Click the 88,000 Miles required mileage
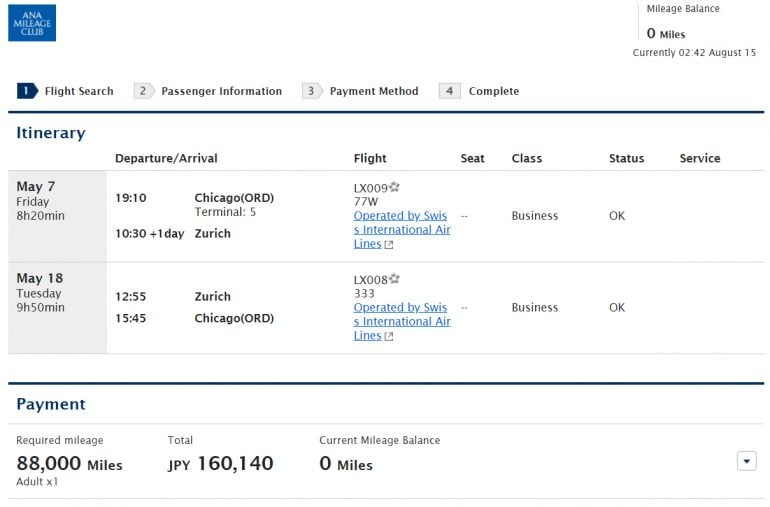Viewport: 770px width, 507px height. point(69,464)
